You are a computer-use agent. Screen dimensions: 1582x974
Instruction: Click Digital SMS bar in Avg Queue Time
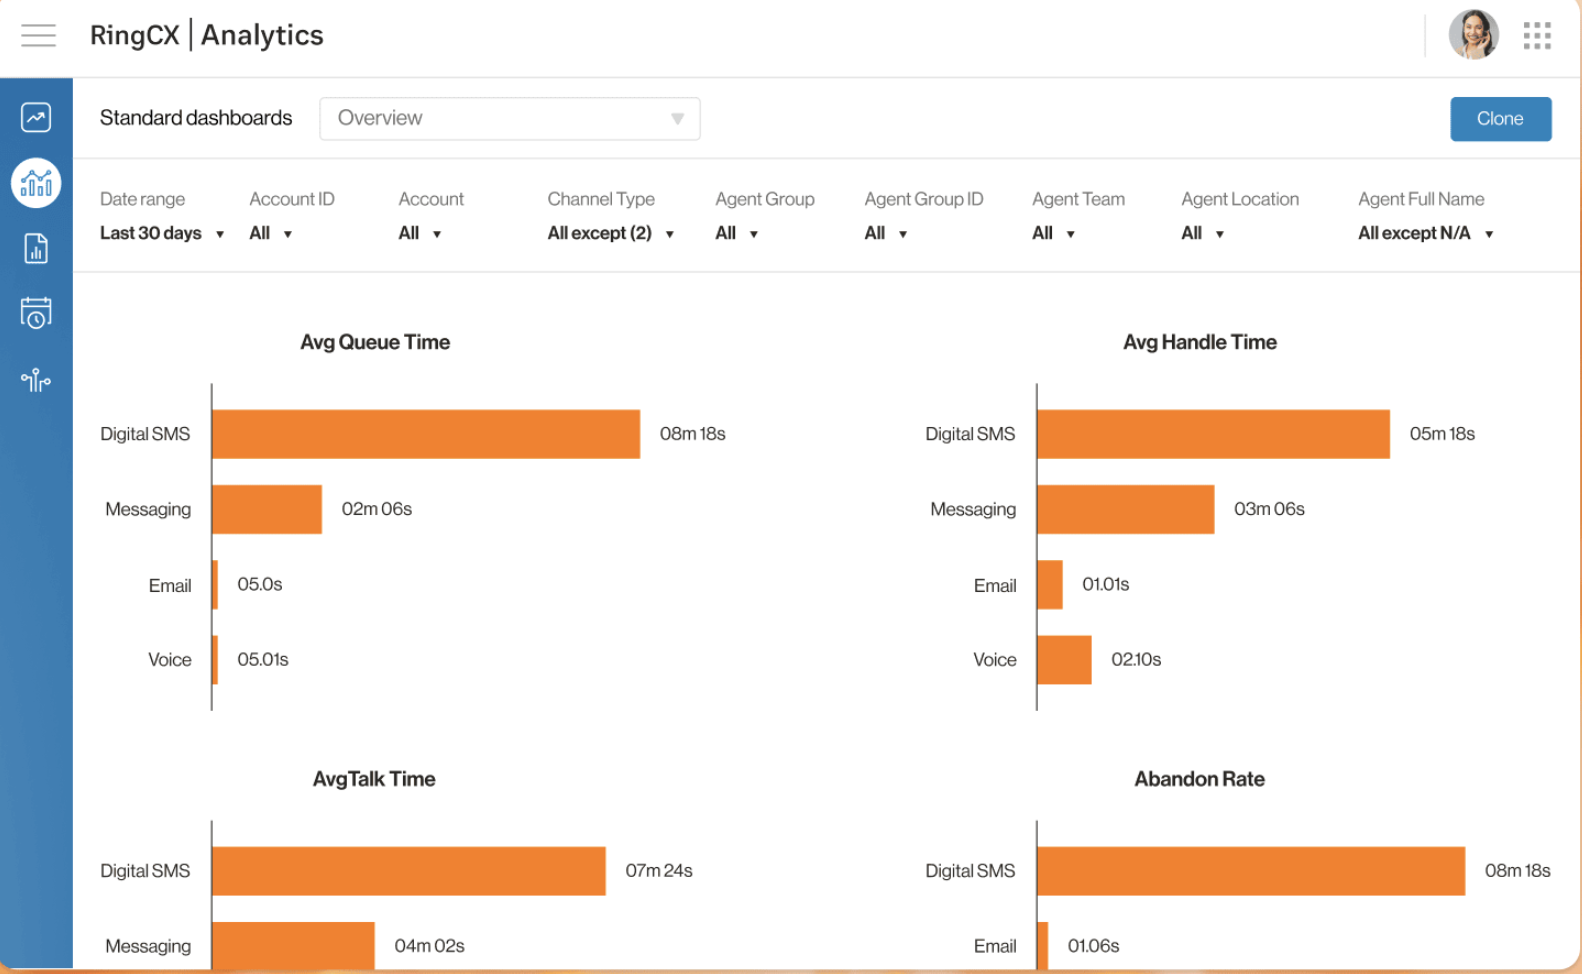tap(426, 434)
